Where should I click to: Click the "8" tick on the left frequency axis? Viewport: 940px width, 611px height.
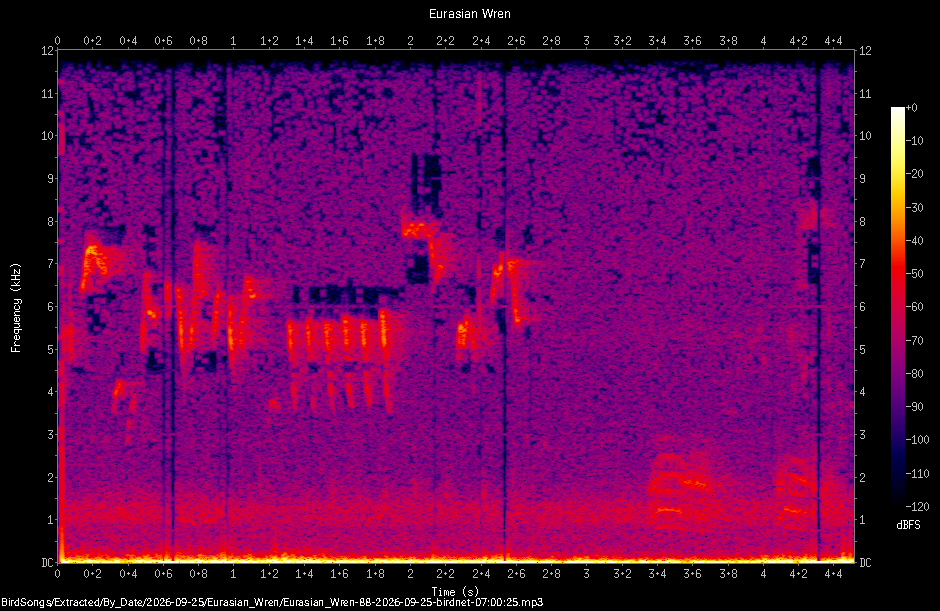[50, 221]
